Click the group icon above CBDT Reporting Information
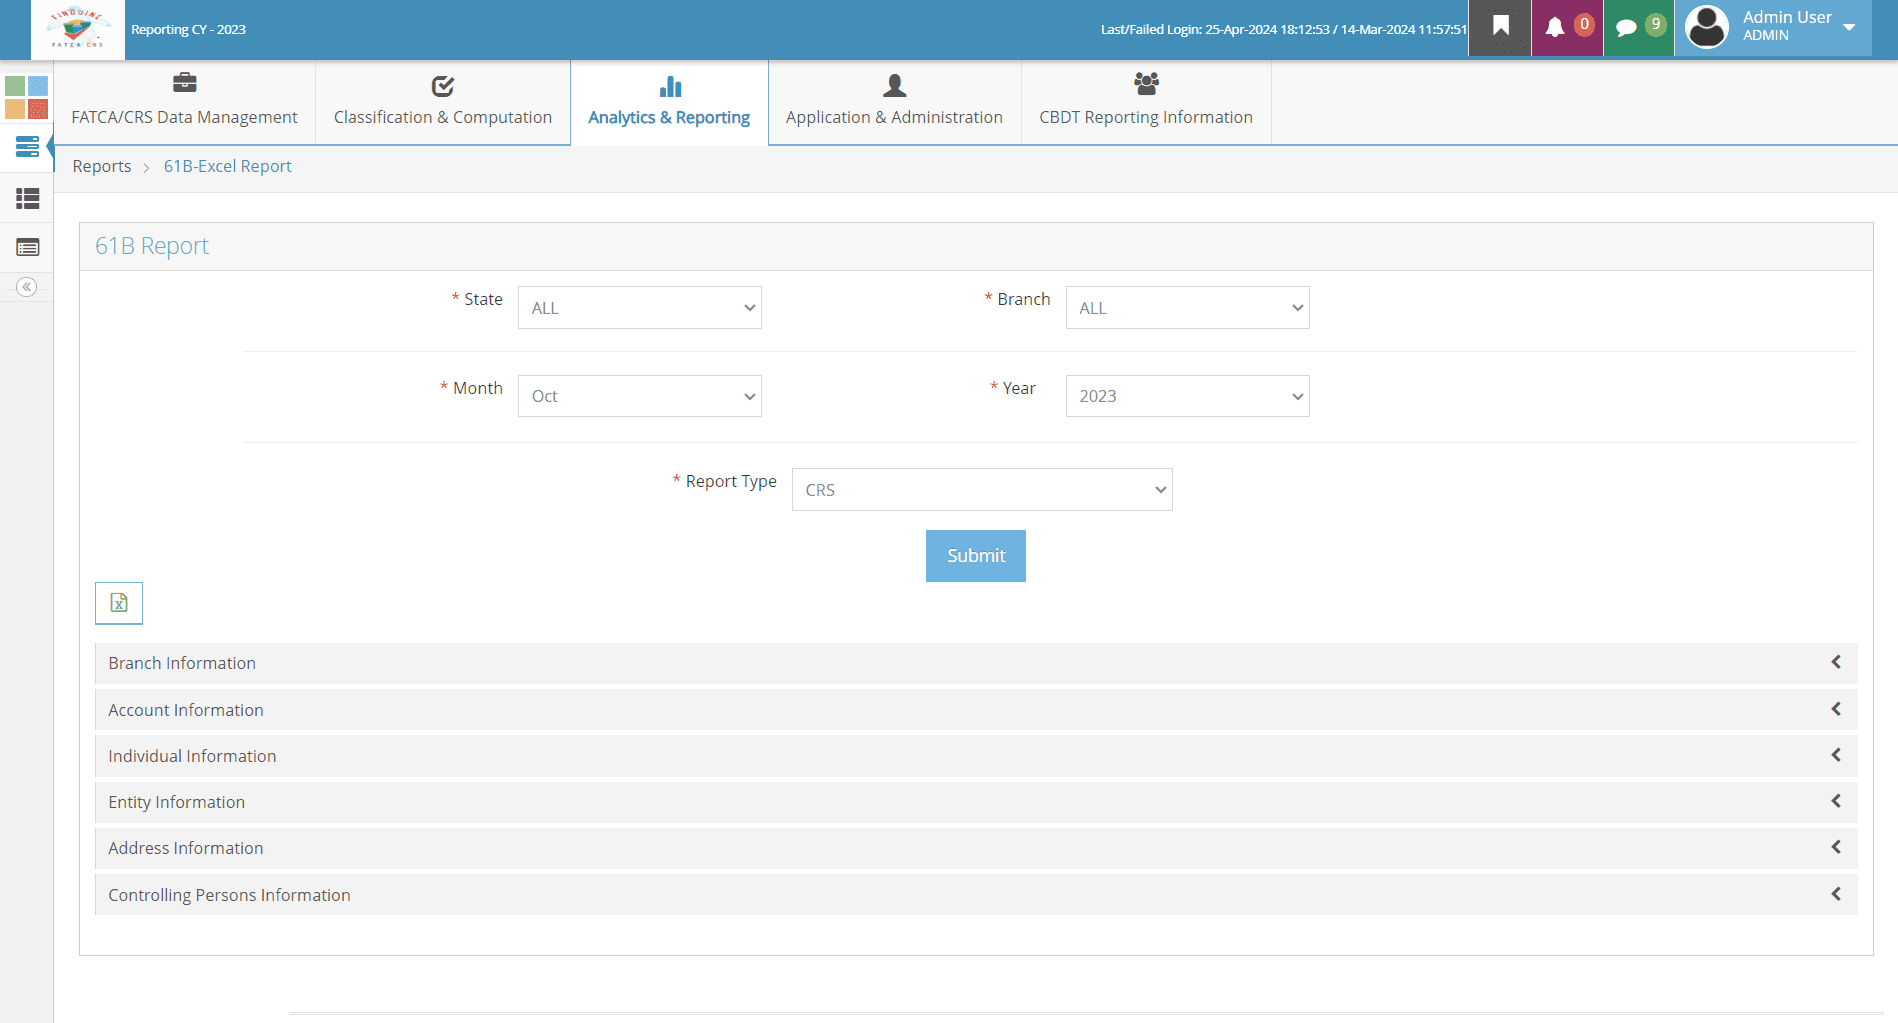This screenshot has width=1898, height=1023. pyautogui.click(x=1146, y=83)
